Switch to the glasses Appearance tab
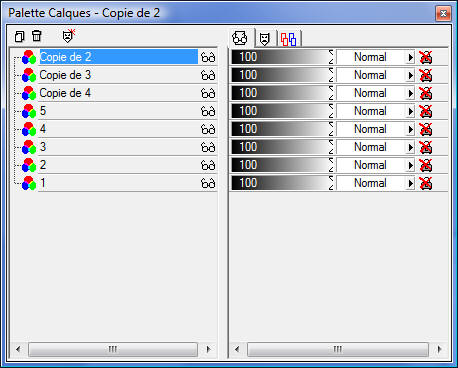This screenshot has height=368, width=458. pyautogui.click(x=240, y=38)
